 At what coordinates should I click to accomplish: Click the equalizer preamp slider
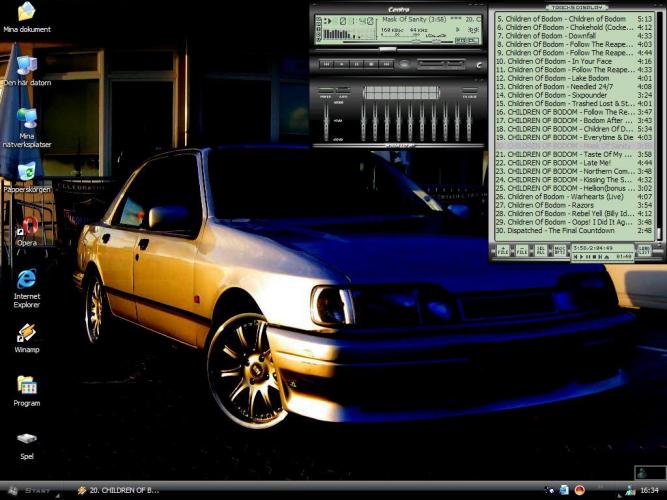coord(326,120)
